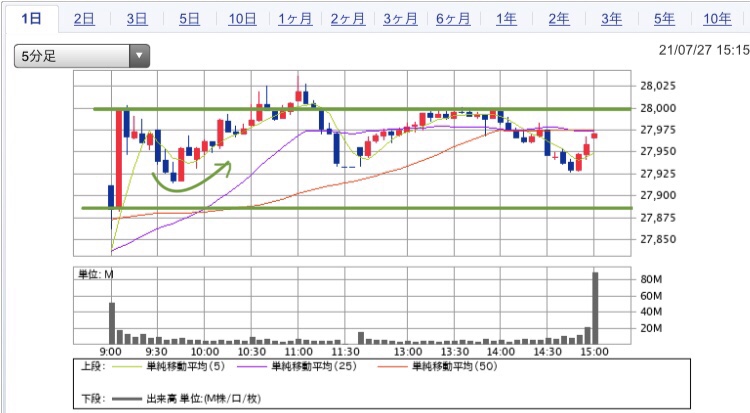Click the 出来高 legend entry

click(x=203, y=399)
